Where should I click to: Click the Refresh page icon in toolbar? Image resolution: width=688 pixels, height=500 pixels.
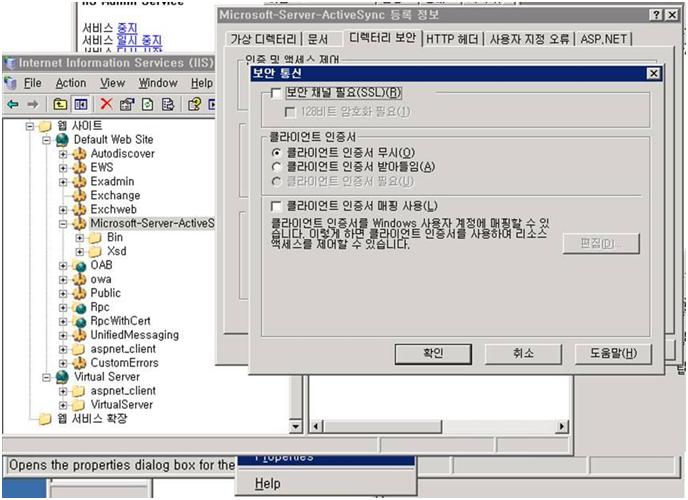pyautogui.click(x=147, y=104)
